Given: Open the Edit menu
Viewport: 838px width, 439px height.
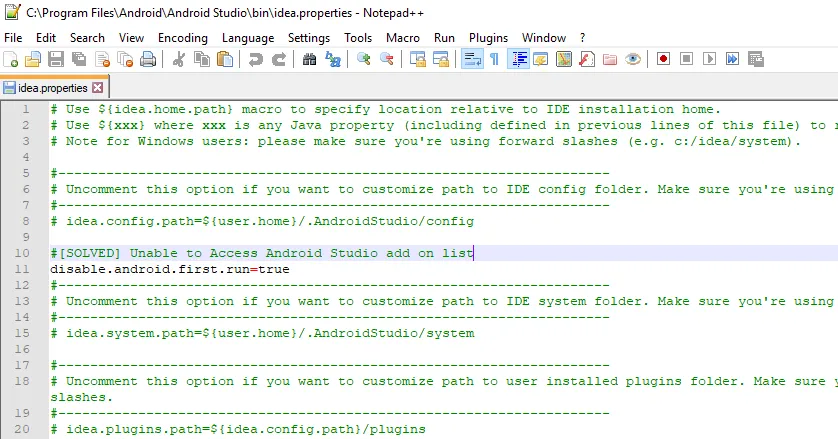Looking at the screenshot, I should (46, 38).
